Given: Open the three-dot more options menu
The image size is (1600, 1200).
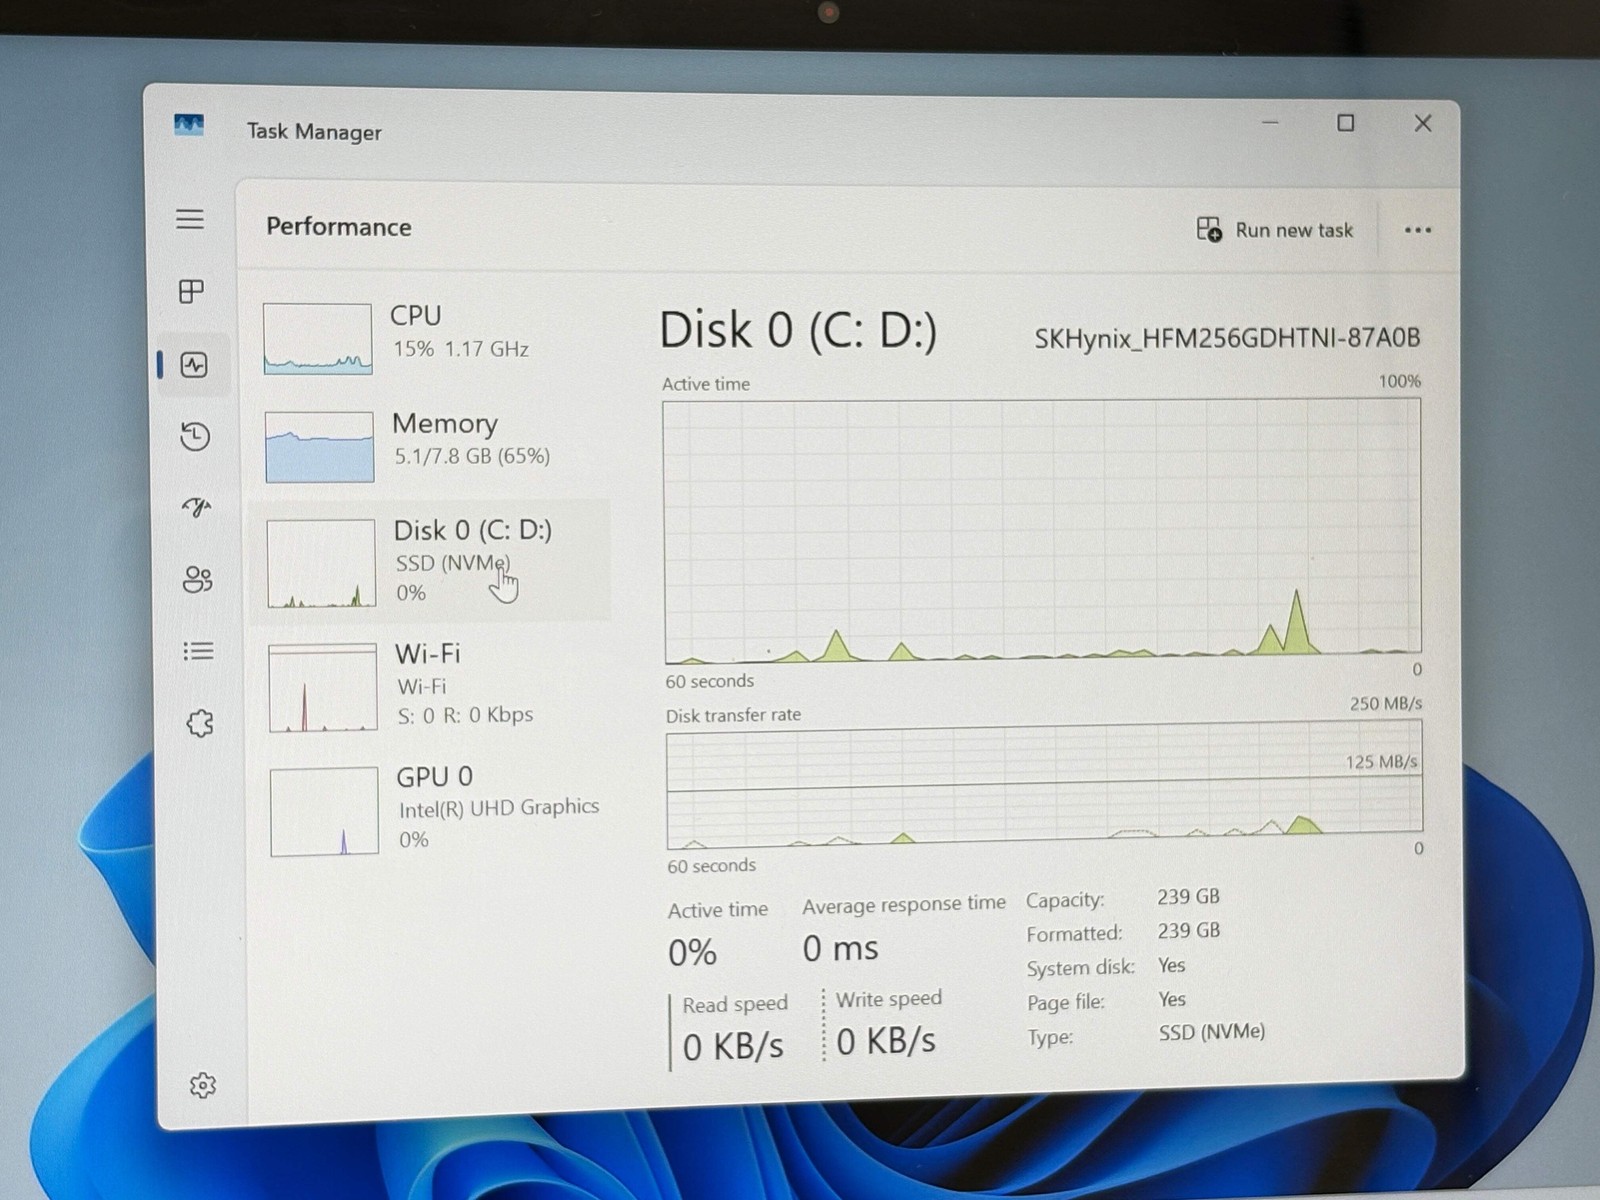Looking at the screenshot, I should coord(1418,230).
